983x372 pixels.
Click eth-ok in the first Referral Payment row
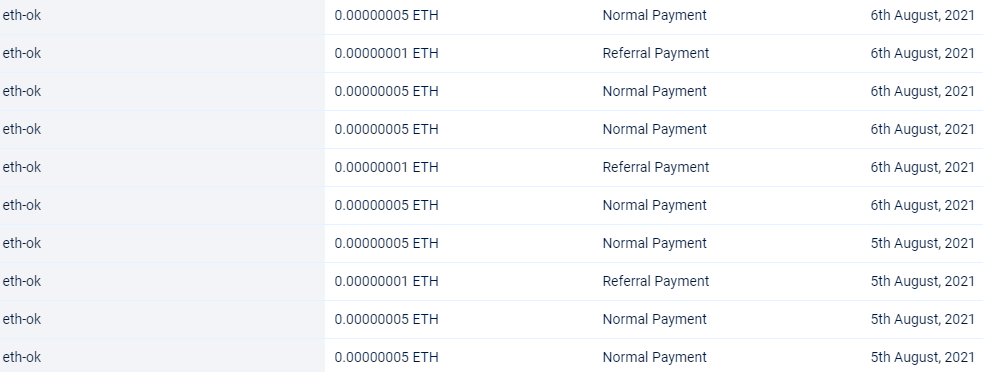pyautogui.click(x=22, y=53)
